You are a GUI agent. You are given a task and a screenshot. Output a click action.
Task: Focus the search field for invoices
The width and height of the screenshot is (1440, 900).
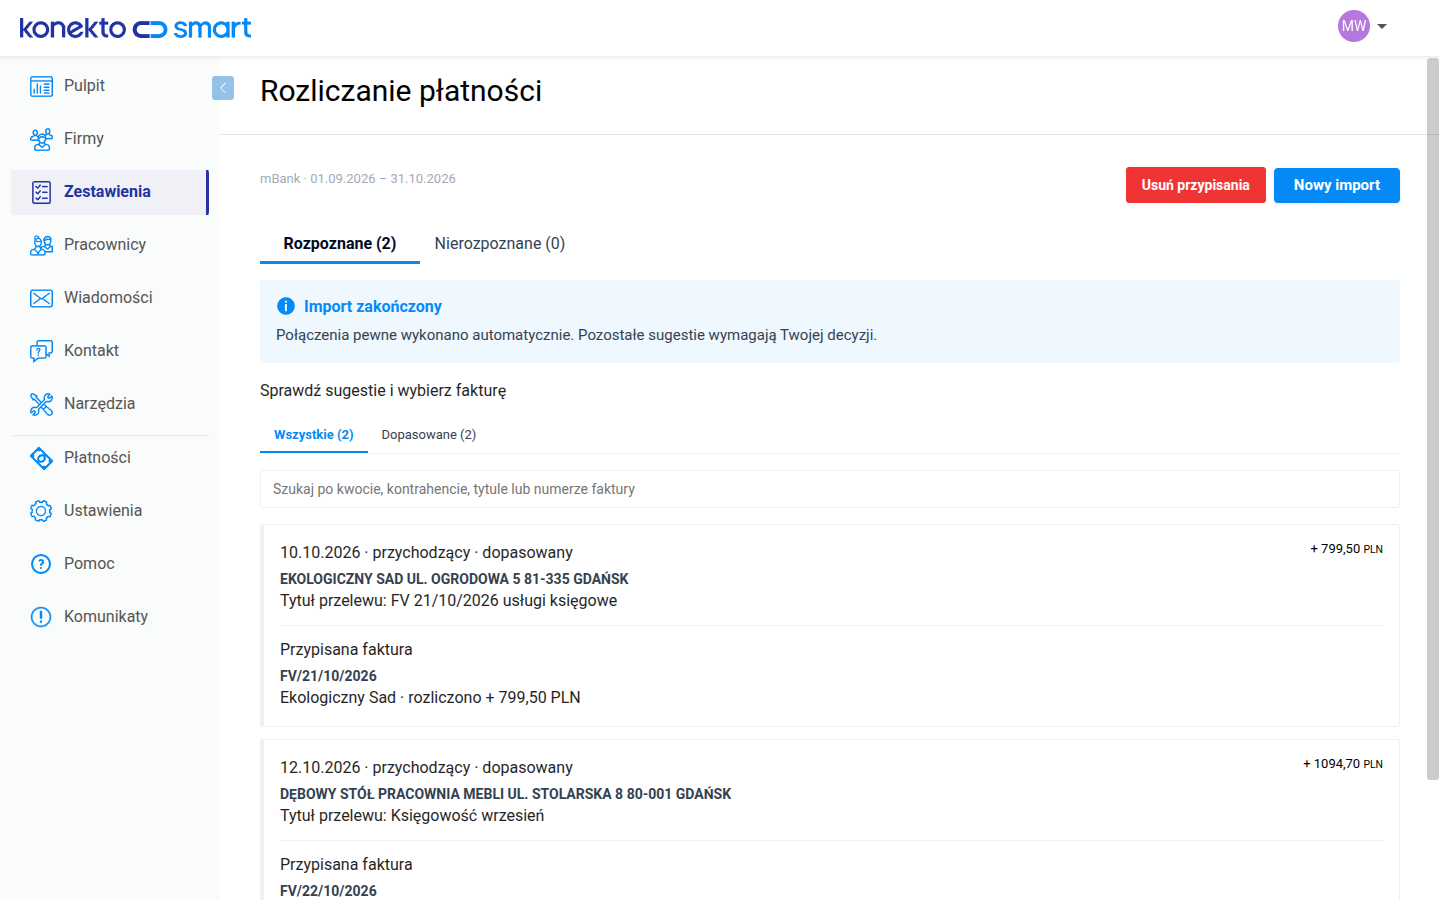830,489
